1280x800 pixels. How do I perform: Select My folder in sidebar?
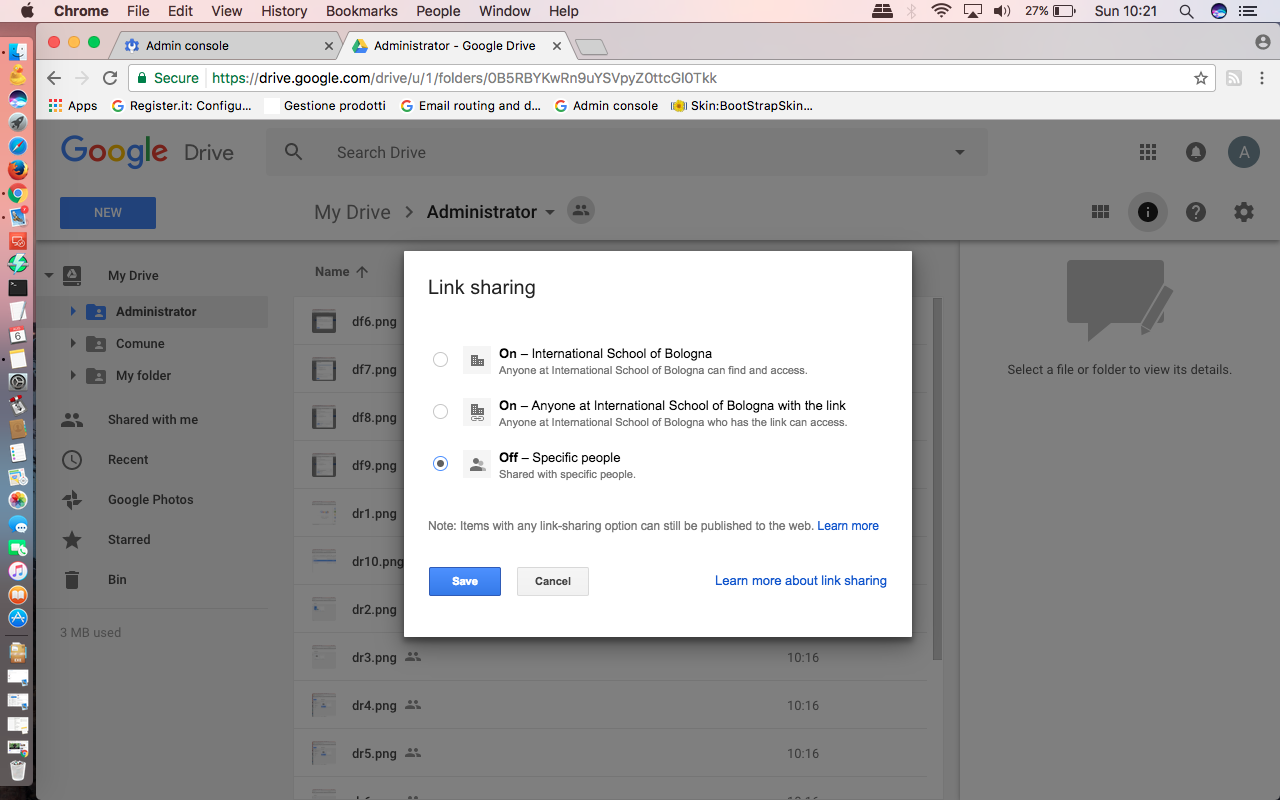coord(143,375)
